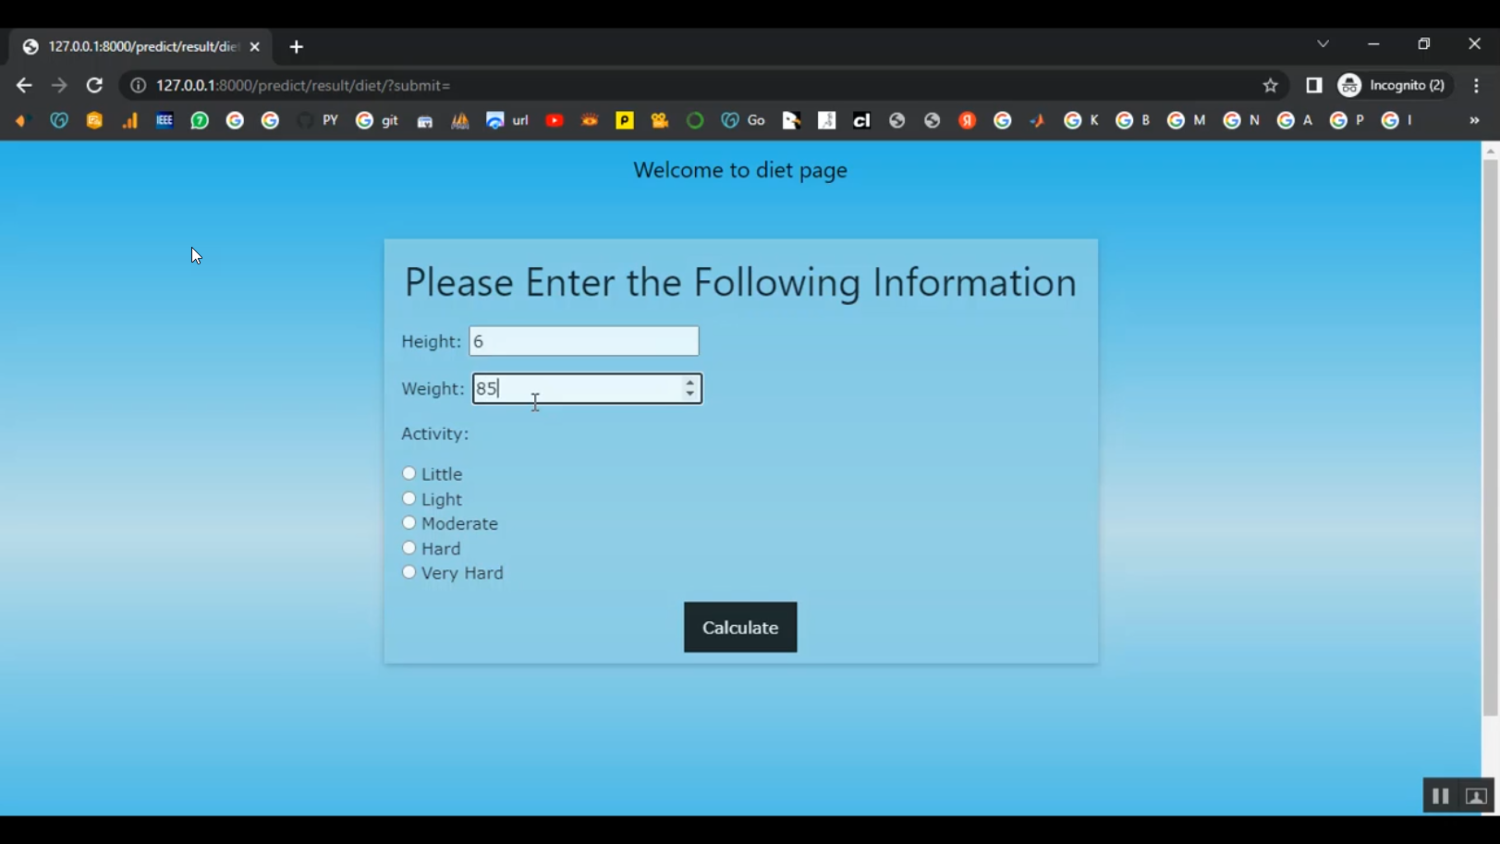Select the Light activity option
This screenshot has height=844, width=1500.
(409, 498)
